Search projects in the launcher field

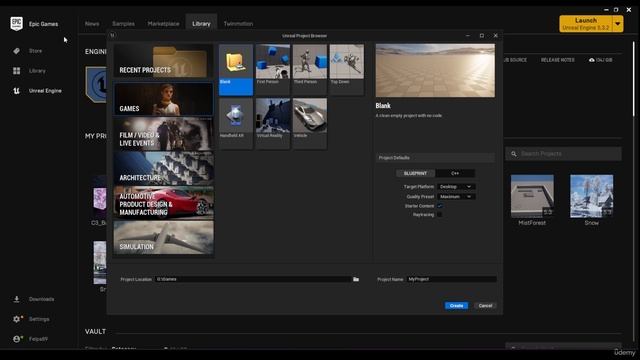(563, 154)
